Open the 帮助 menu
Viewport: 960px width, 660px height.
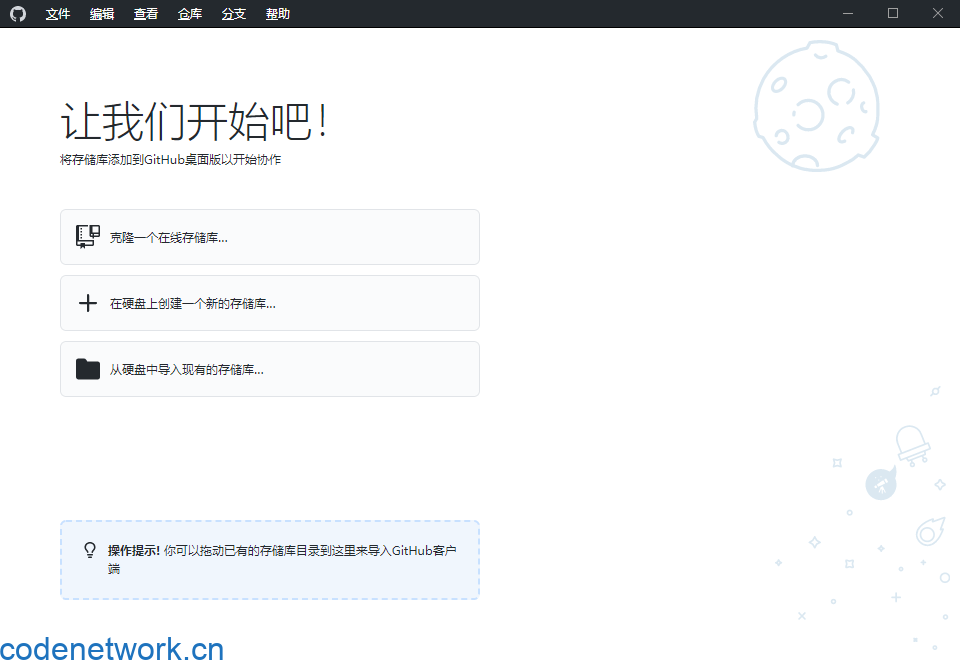(x=277, y=13)
